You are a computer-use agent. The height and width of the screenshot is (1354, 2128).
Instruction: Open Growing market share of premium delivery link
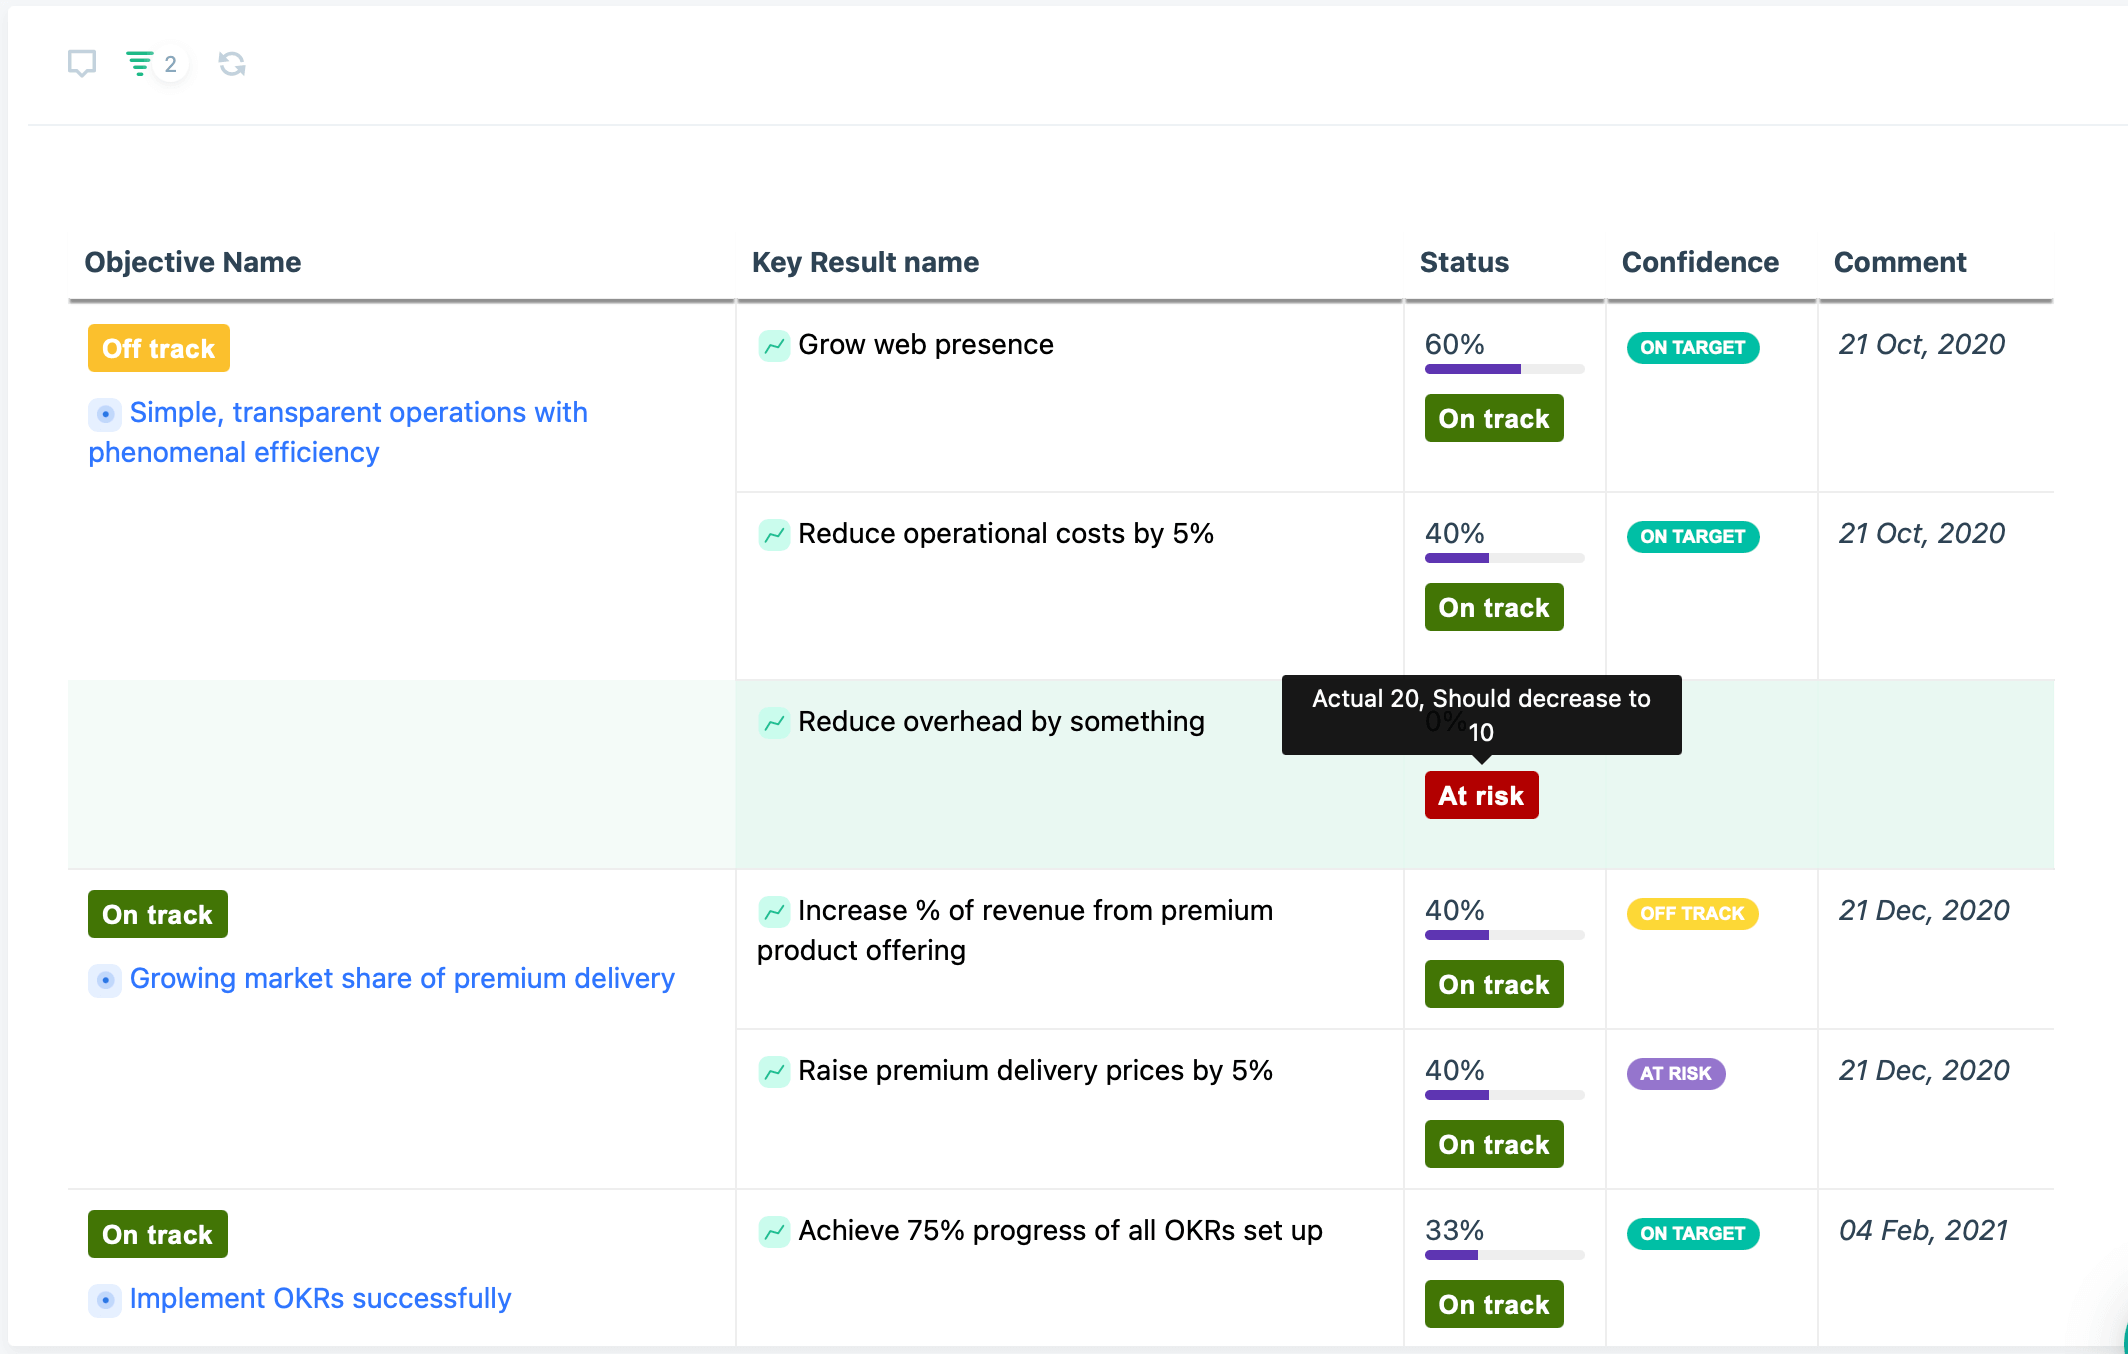click(402, 978)
